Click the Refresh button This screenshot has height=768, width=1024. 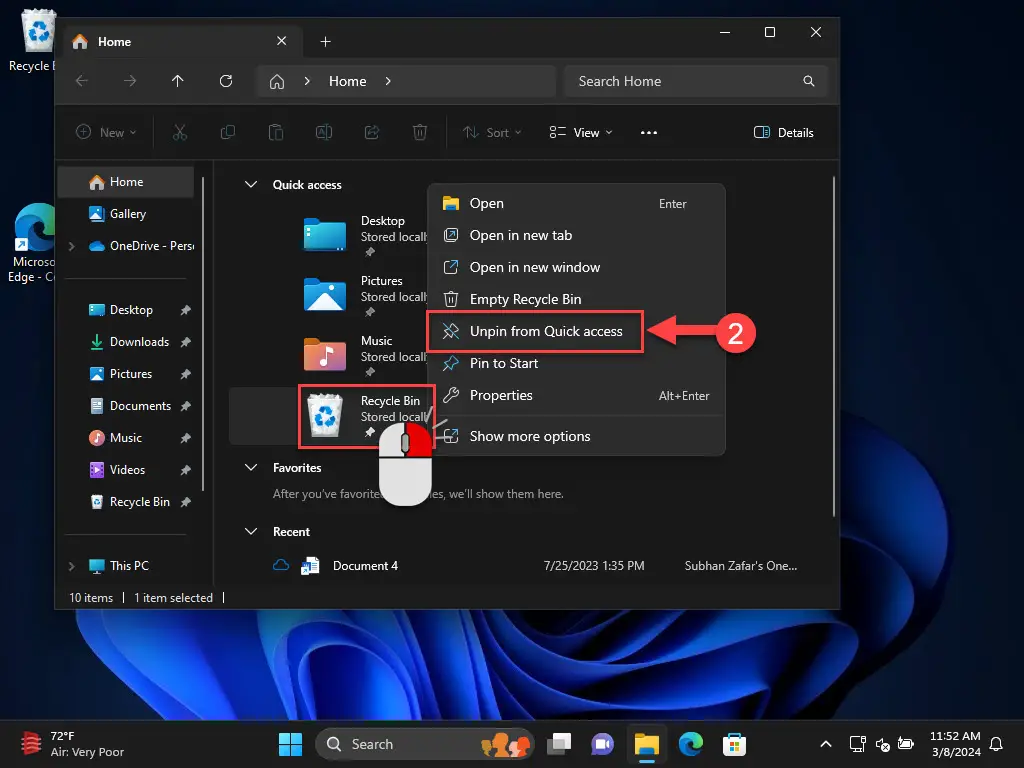[x=226, y=81]
